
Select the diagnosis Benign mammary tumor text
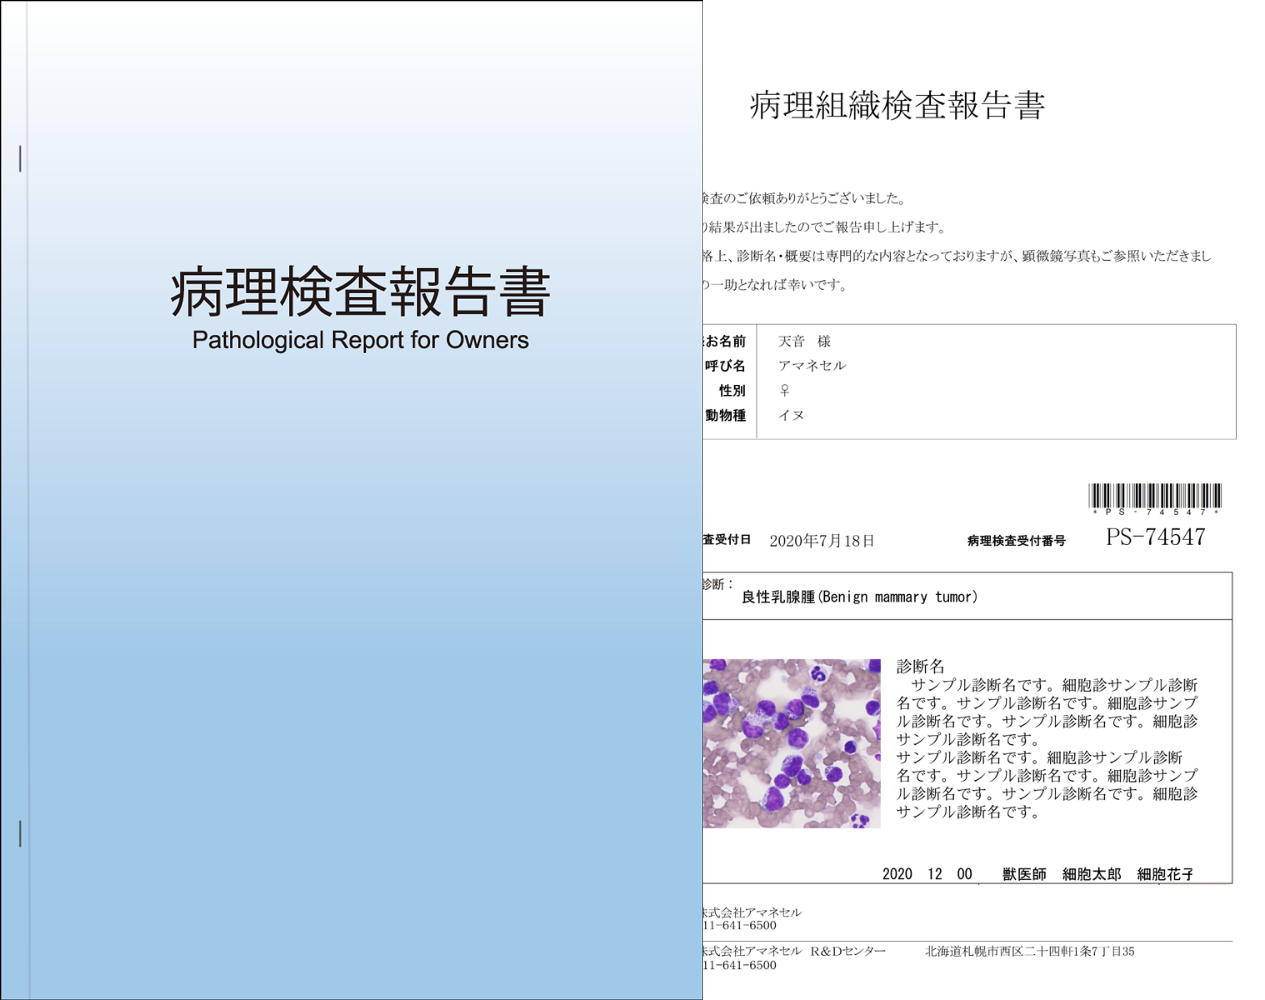point(859,597)
